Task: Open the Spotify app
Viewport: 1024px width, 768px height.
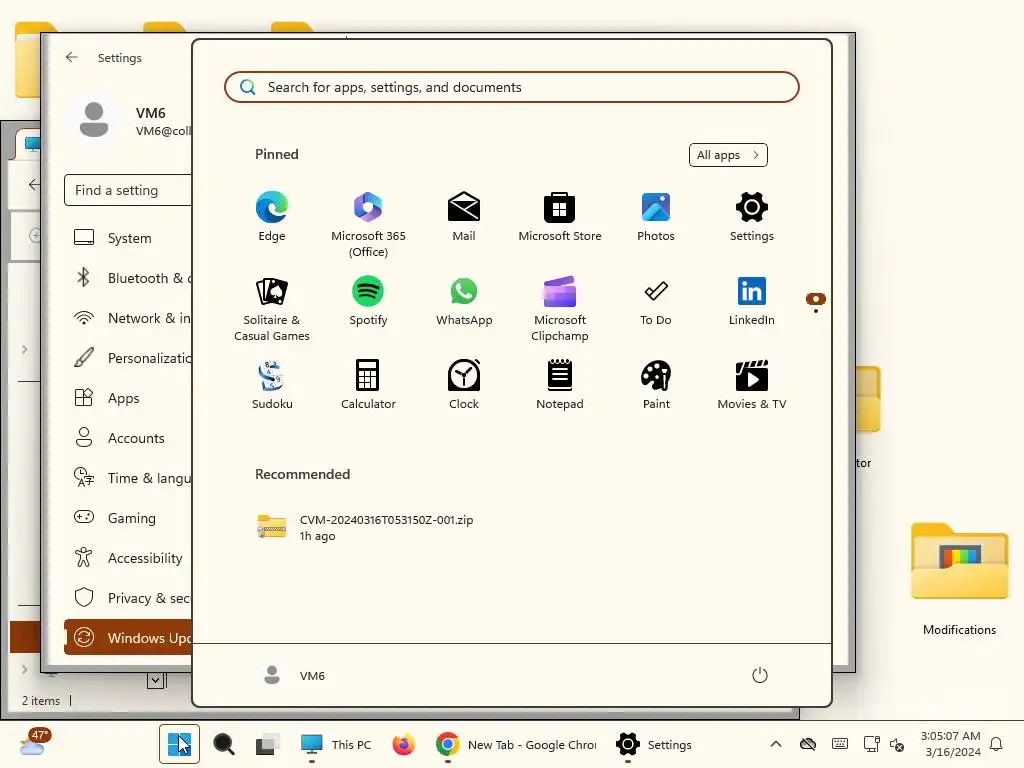Action: [x=368, y=301]
